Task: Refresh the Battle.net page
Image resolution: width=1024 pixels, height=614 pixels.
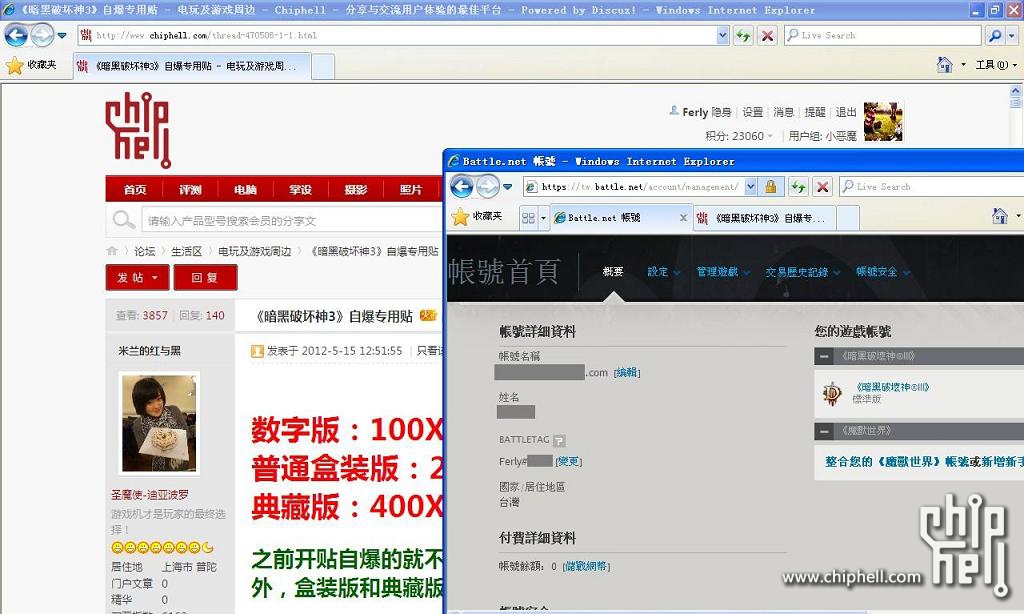Action: [x=798, y=187]
